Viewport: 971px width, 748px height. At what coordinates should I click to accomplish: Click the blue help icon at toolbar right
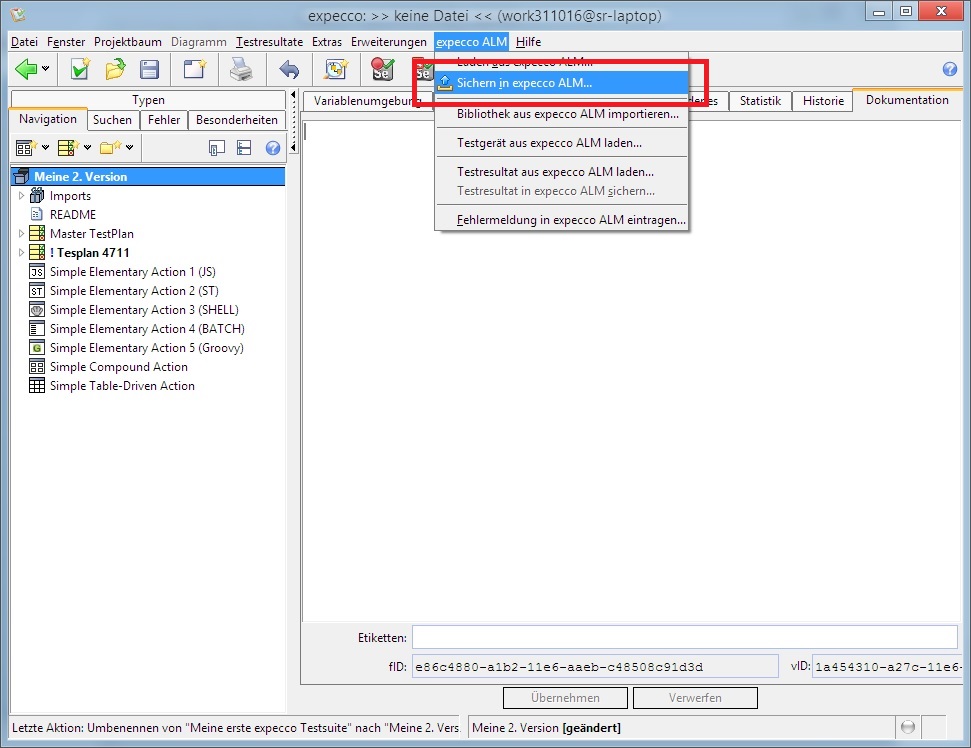[x=950, y=69]
